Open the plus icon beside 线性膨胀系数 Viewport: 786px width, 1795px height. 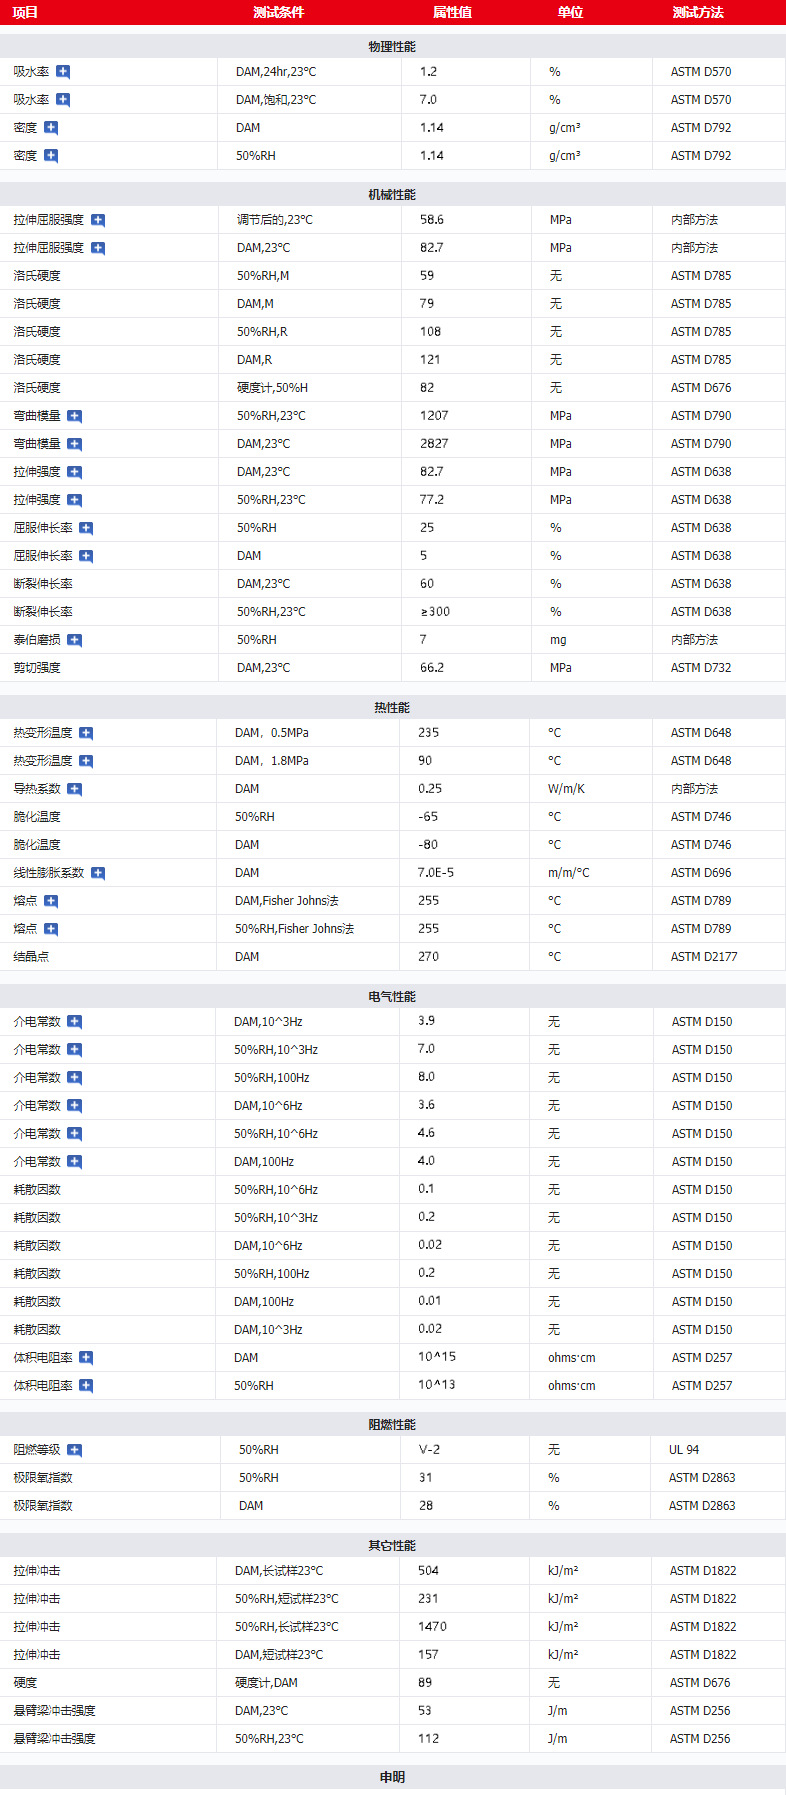pos(98,873)
